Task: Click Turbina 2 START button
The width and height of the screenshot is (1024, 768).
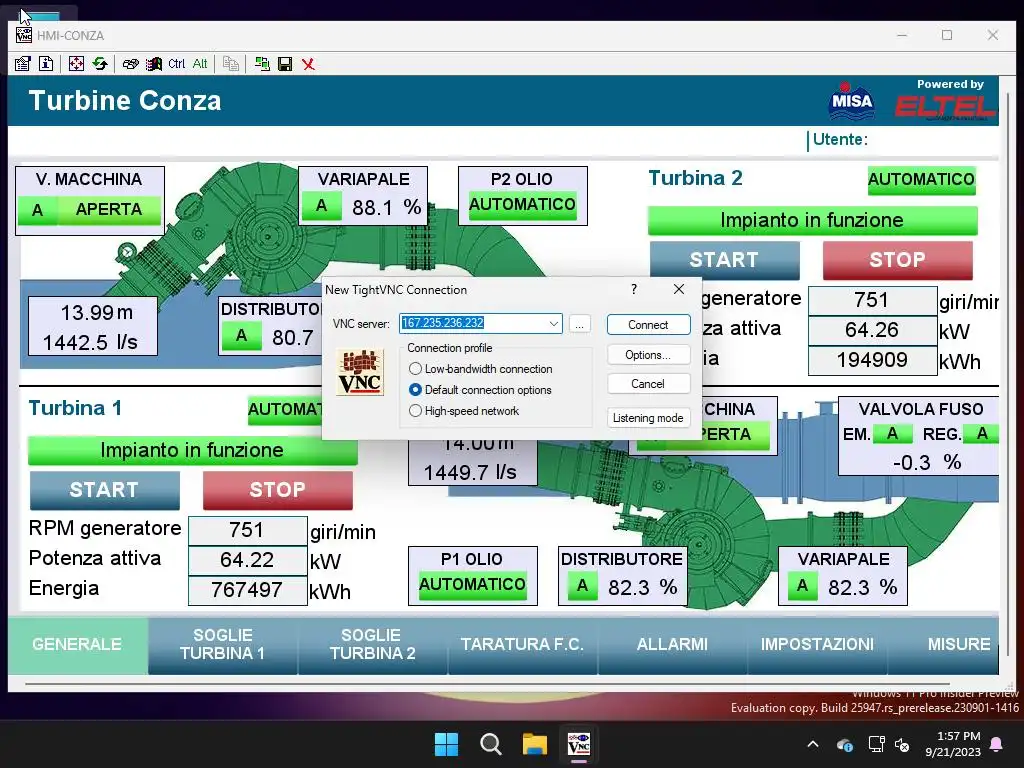Action: point(724,260)
